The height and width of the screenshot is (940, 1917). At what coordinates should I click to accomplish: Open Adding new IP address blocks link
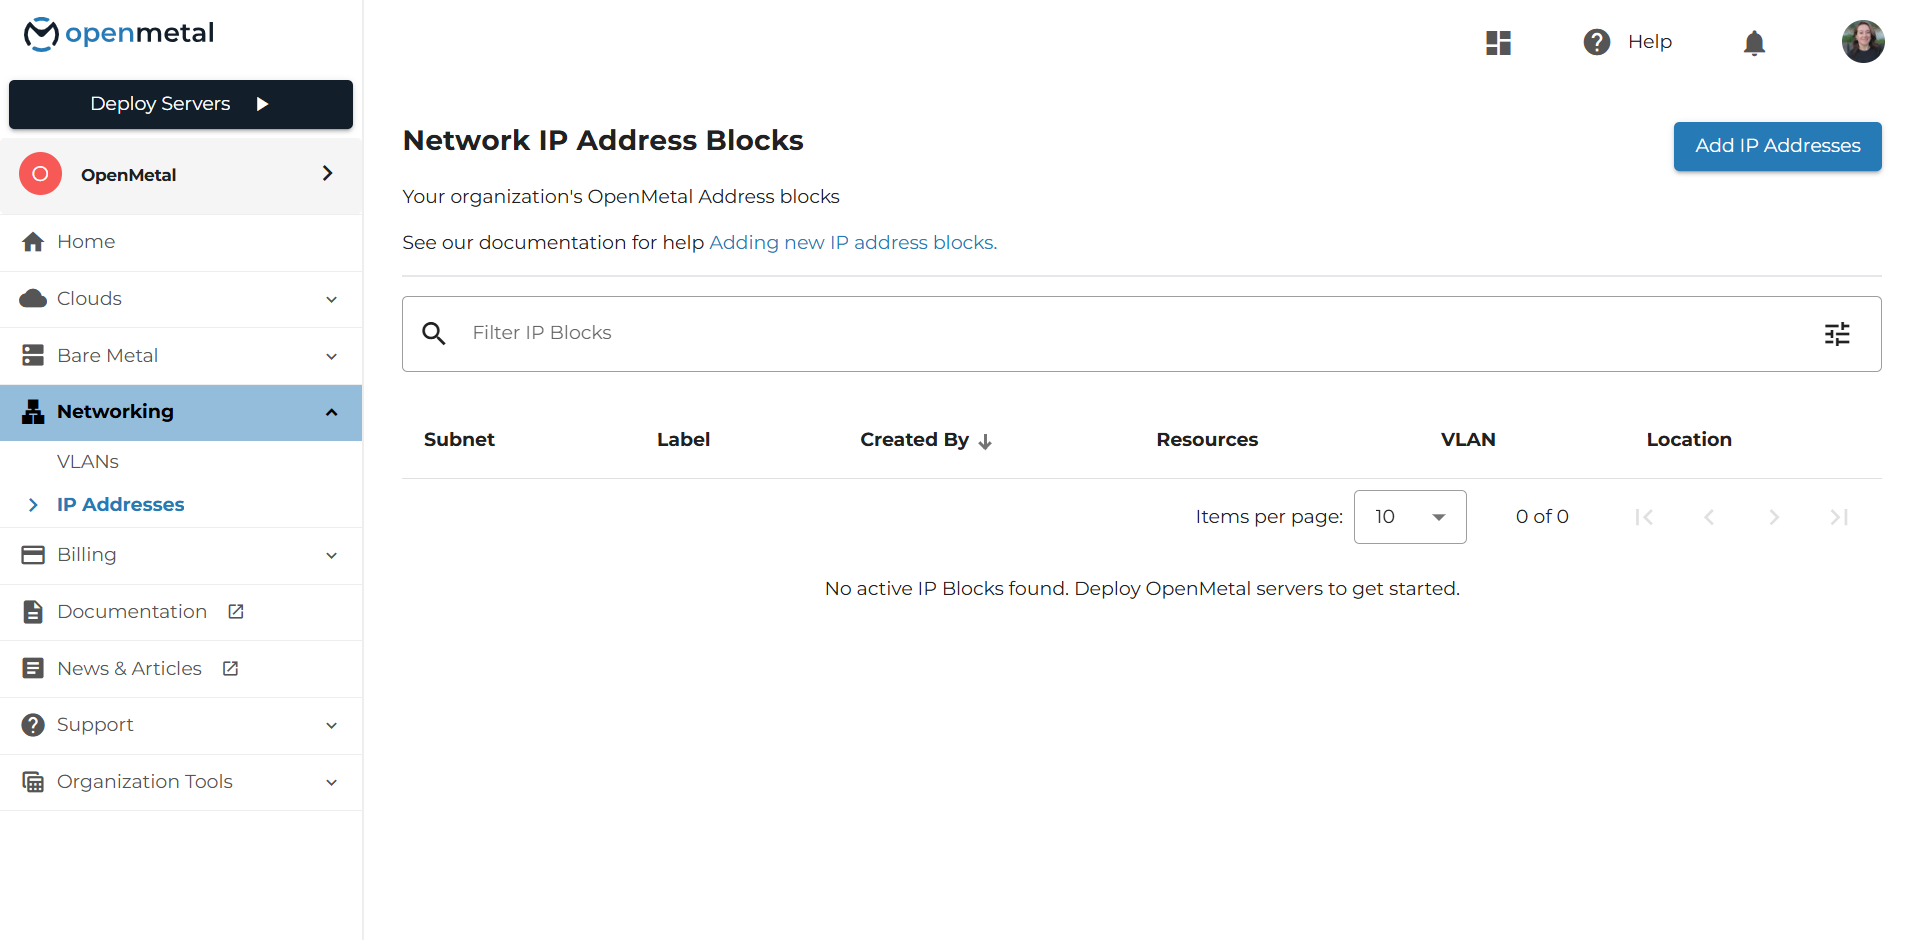pyautogui.click(x=853, y=243)
